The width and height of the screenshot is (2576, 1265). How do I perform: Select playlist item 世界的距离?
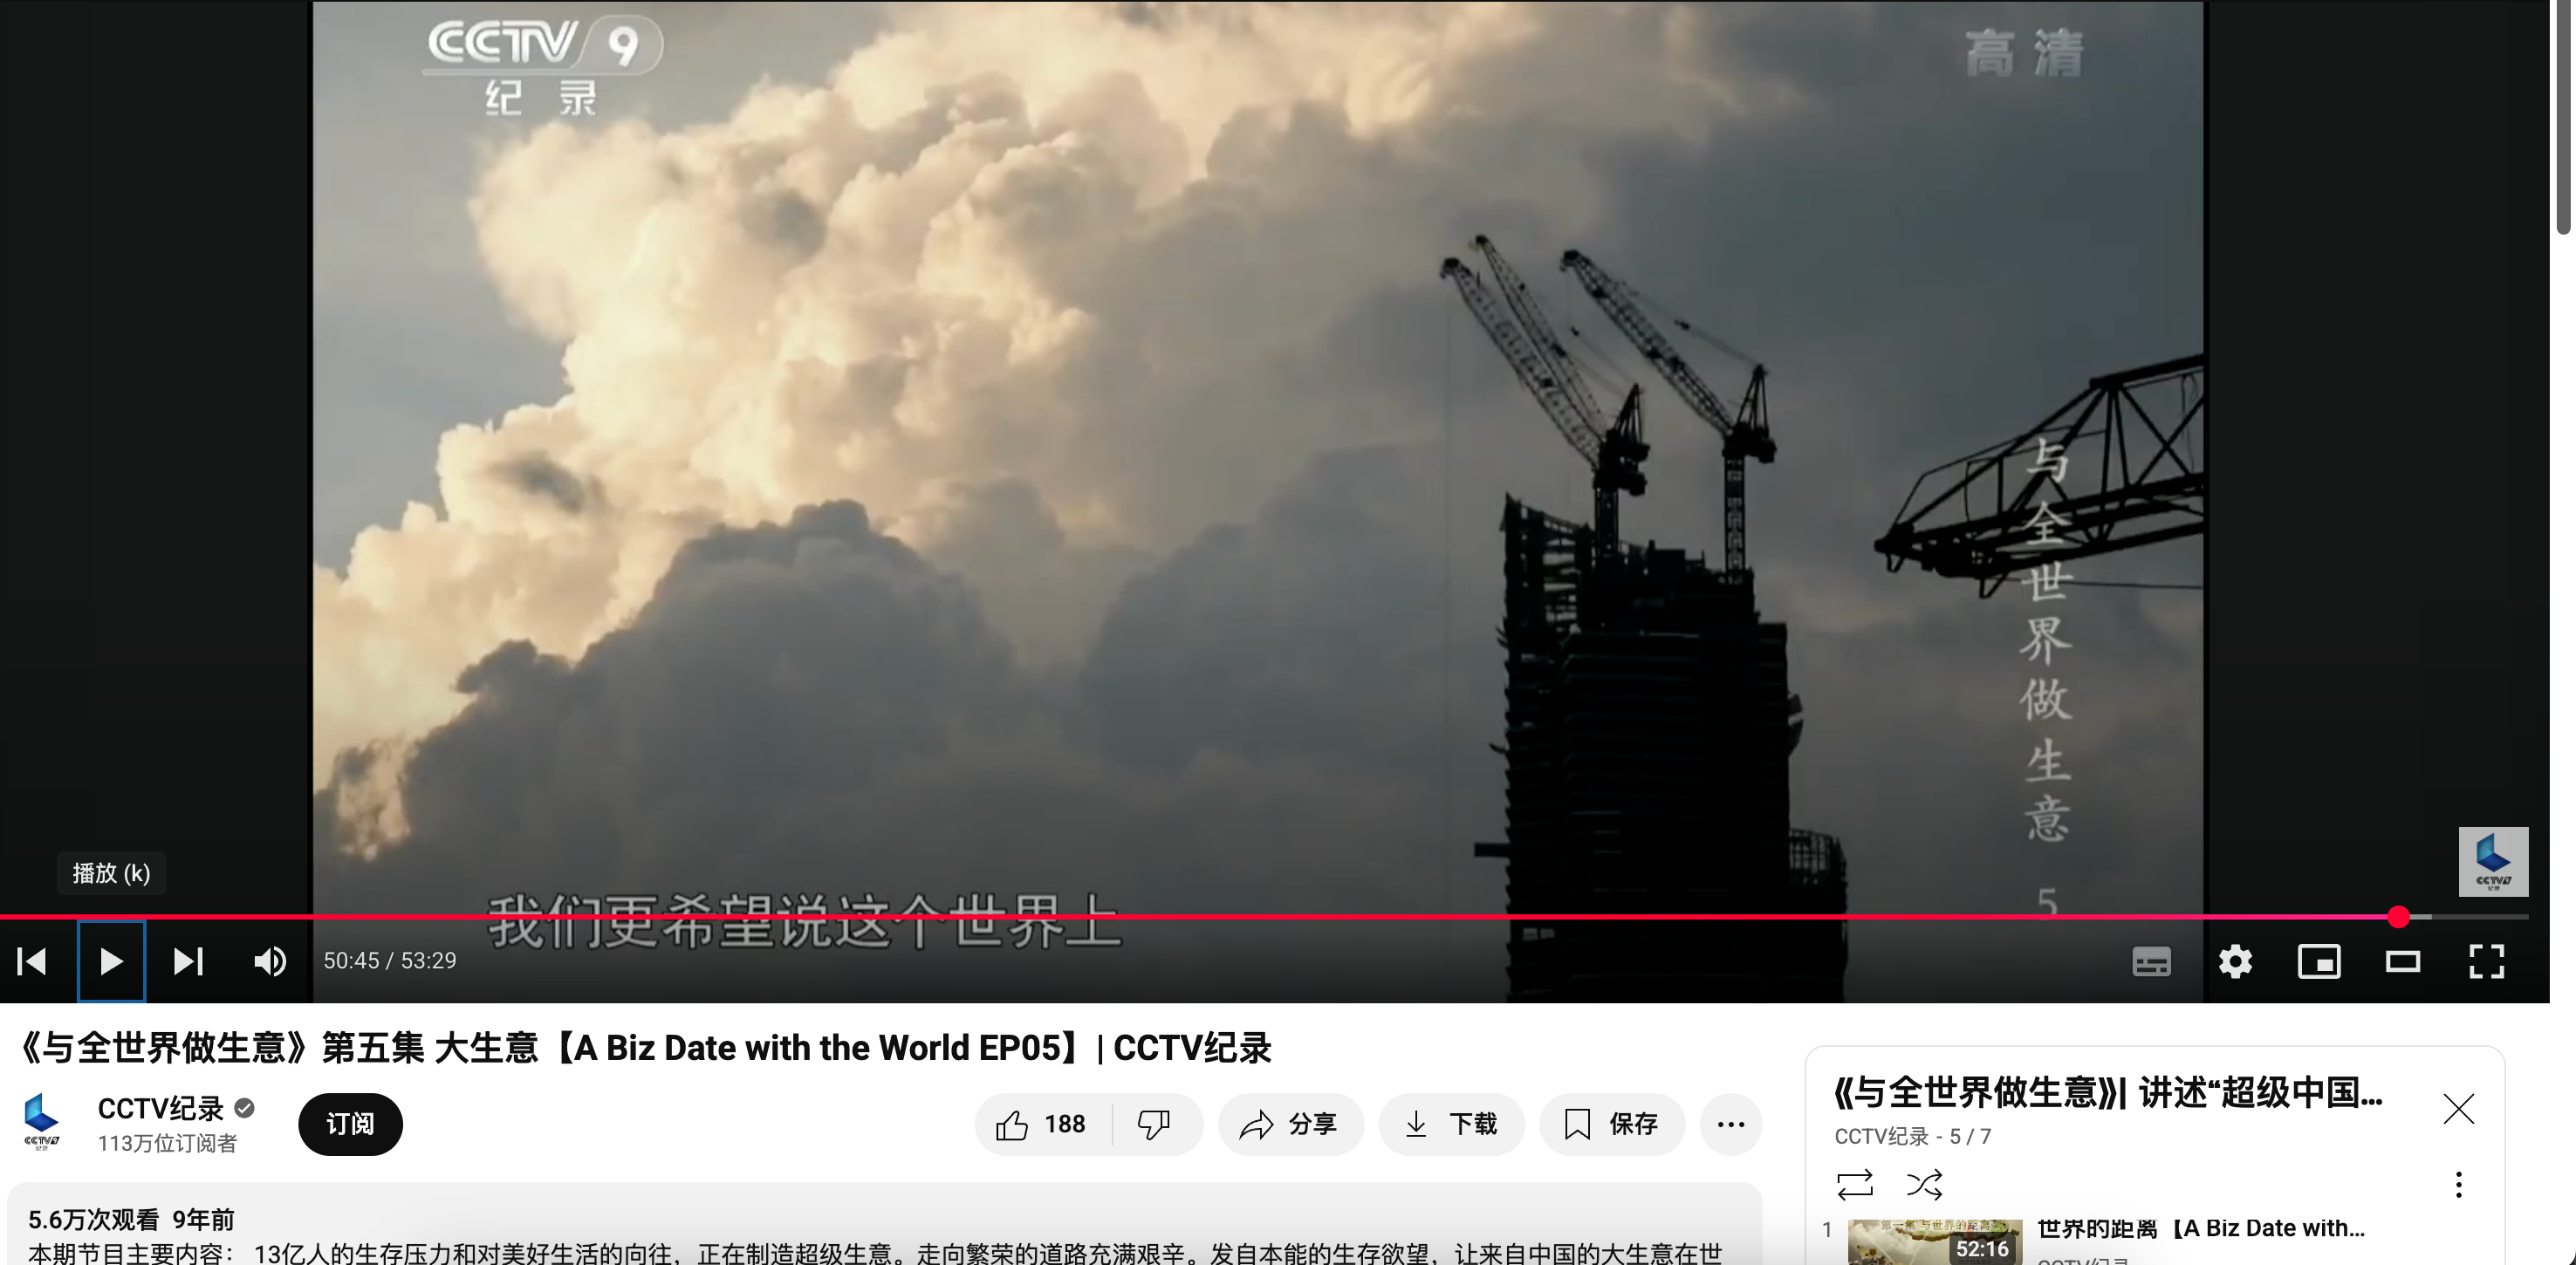click(x=2200, y=1229)
